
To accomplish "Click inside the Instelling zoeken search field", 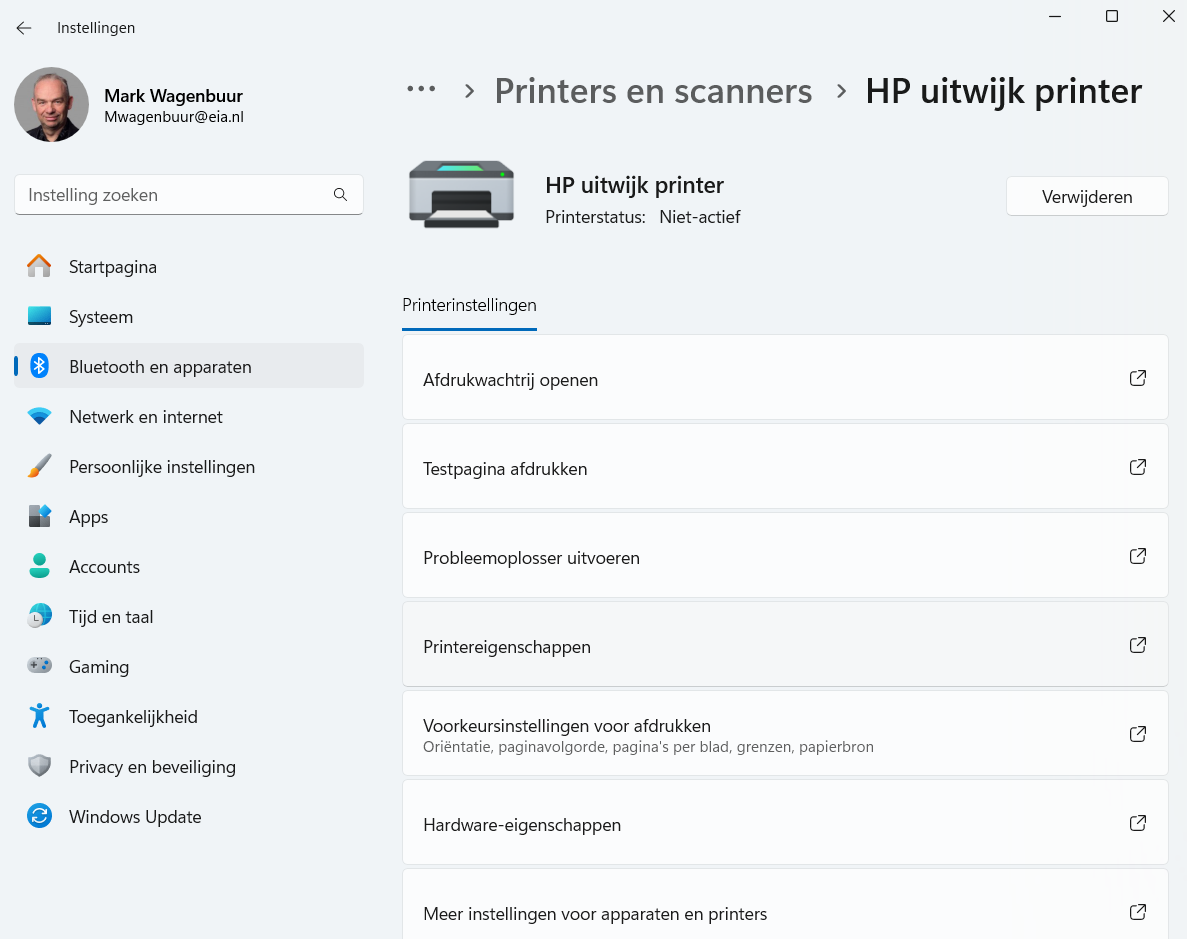I will (x=150, y=194).
